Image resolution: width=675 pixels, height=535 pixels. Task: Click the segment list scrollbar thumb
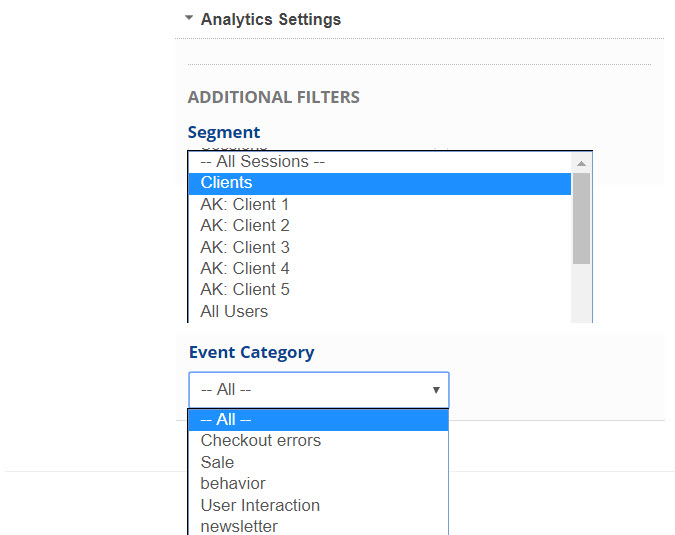[x=581, y=218]
